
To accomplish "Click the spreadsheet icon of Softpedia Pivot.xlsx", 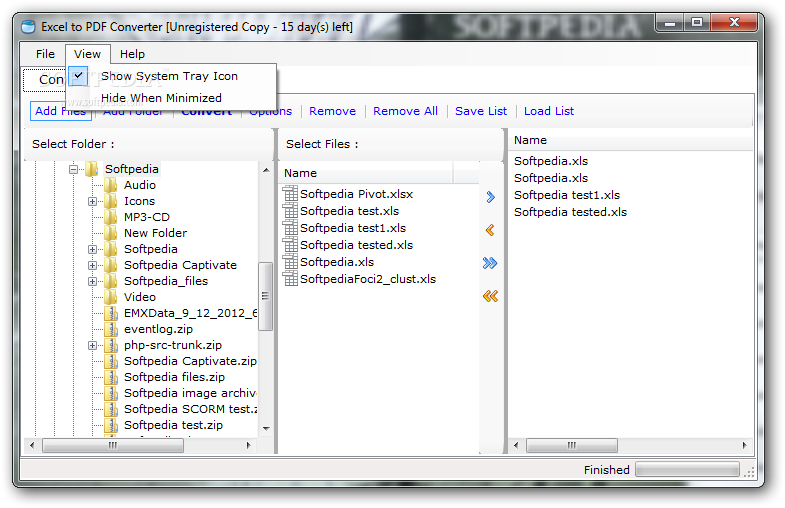I will coord(290,194).
